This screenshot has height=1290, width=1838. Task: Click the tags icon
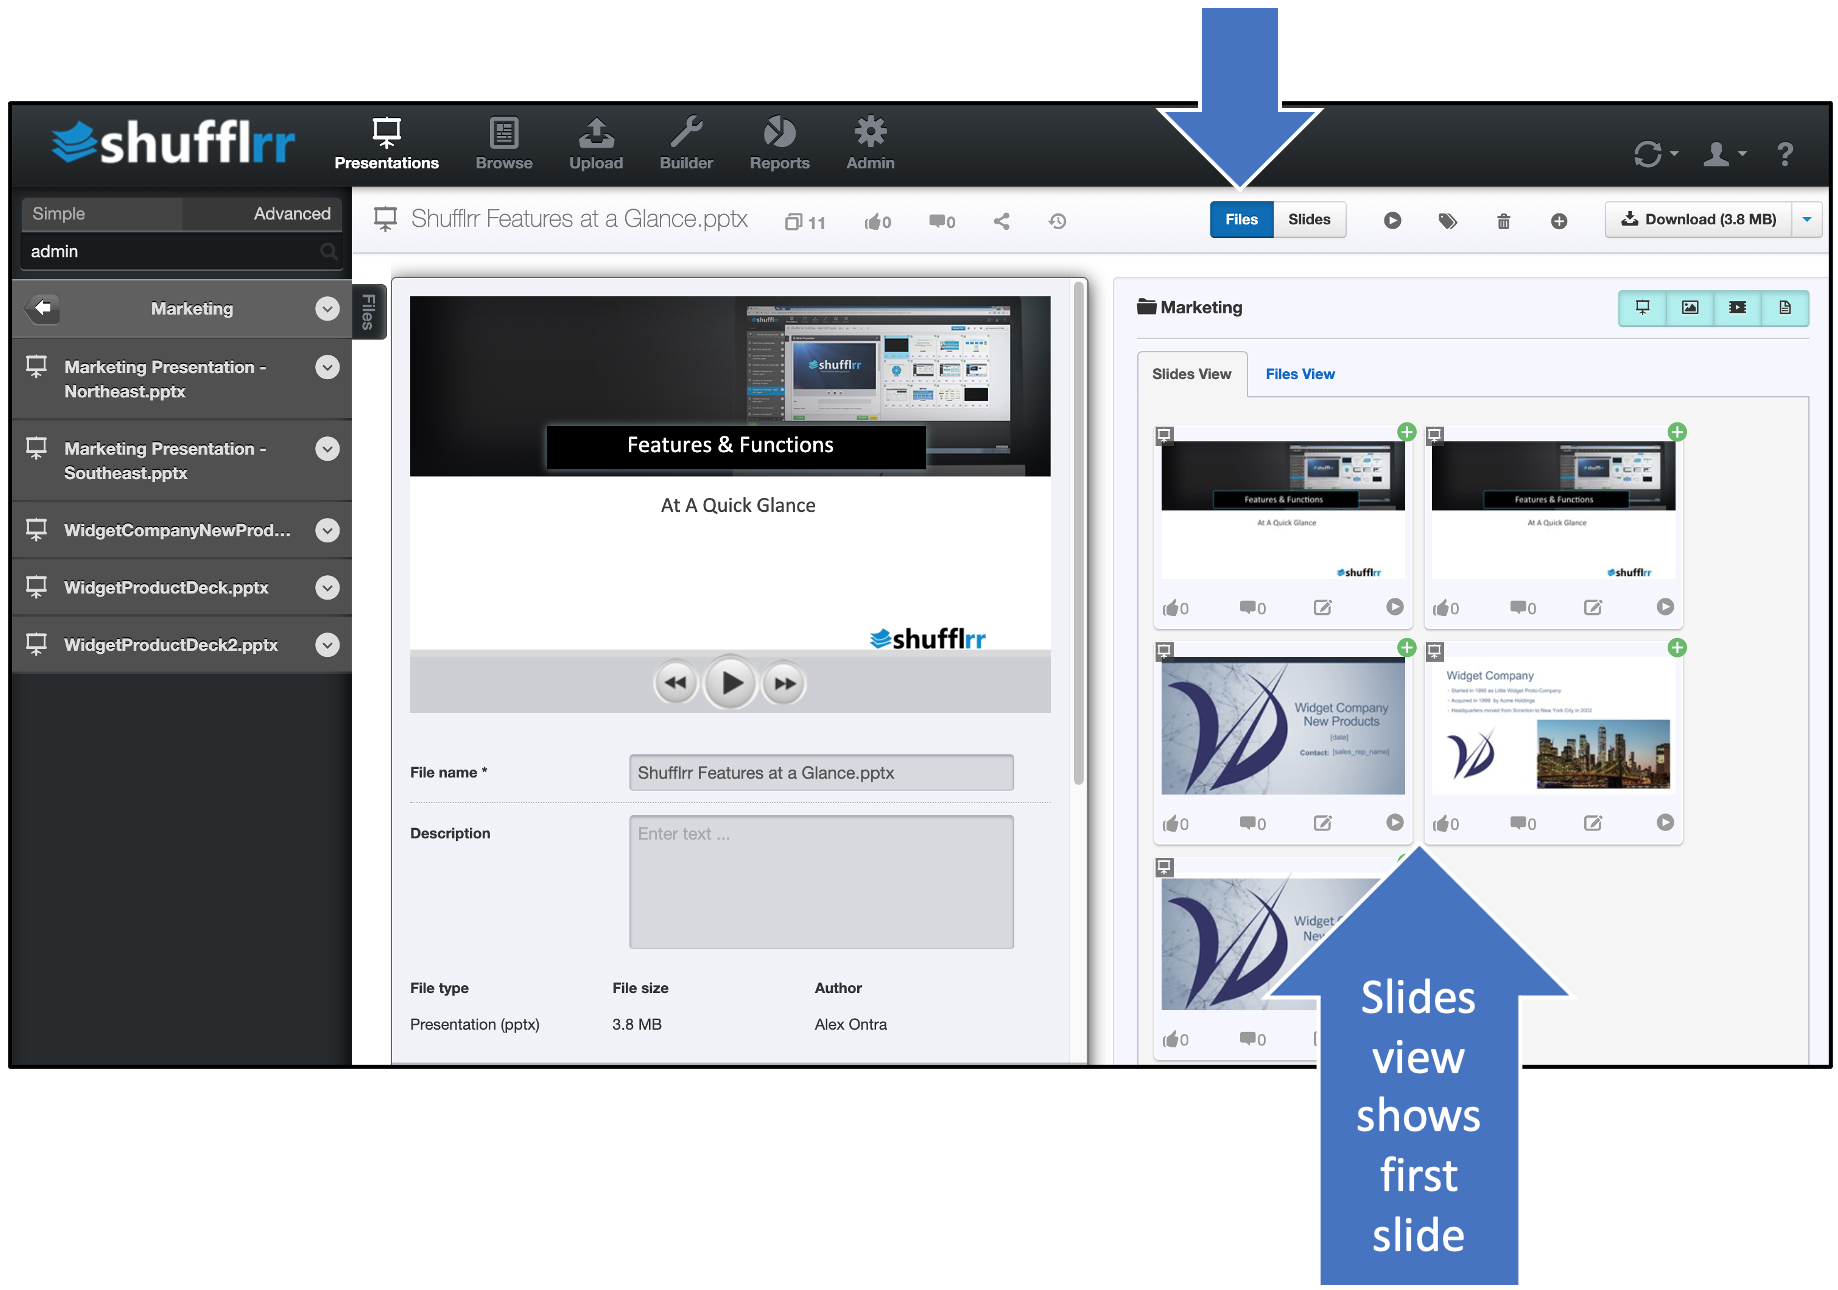coord(1447,221)
